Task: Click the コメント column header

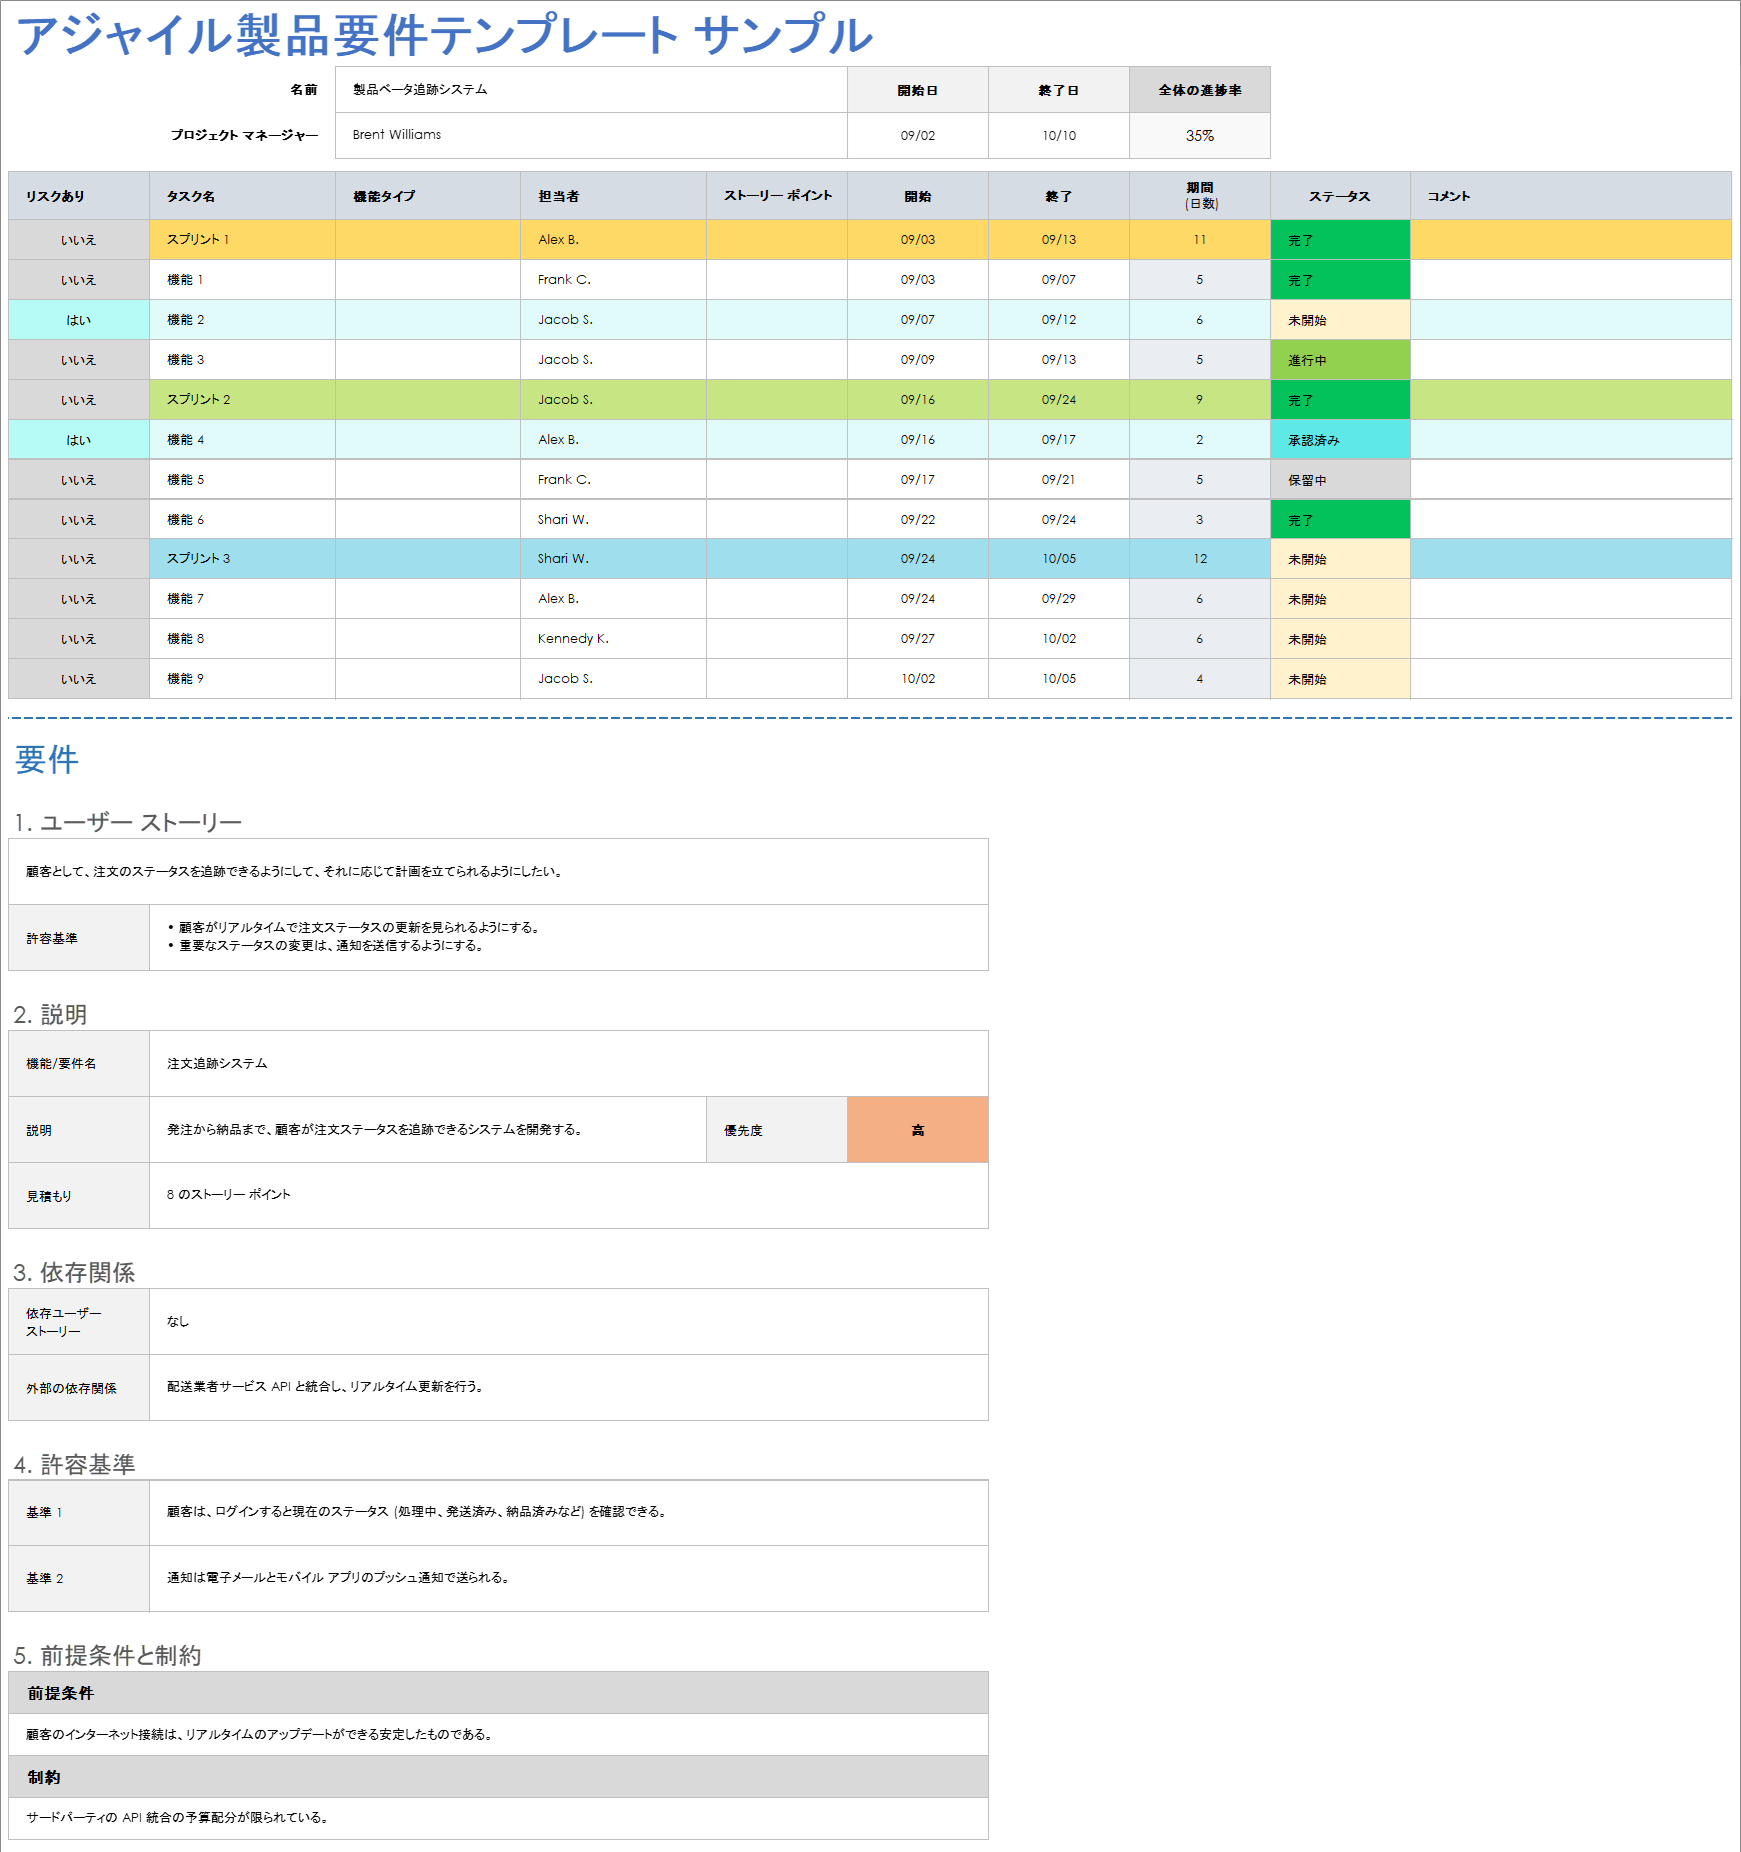Action: pyautogui.click(x=1571, y=196)
